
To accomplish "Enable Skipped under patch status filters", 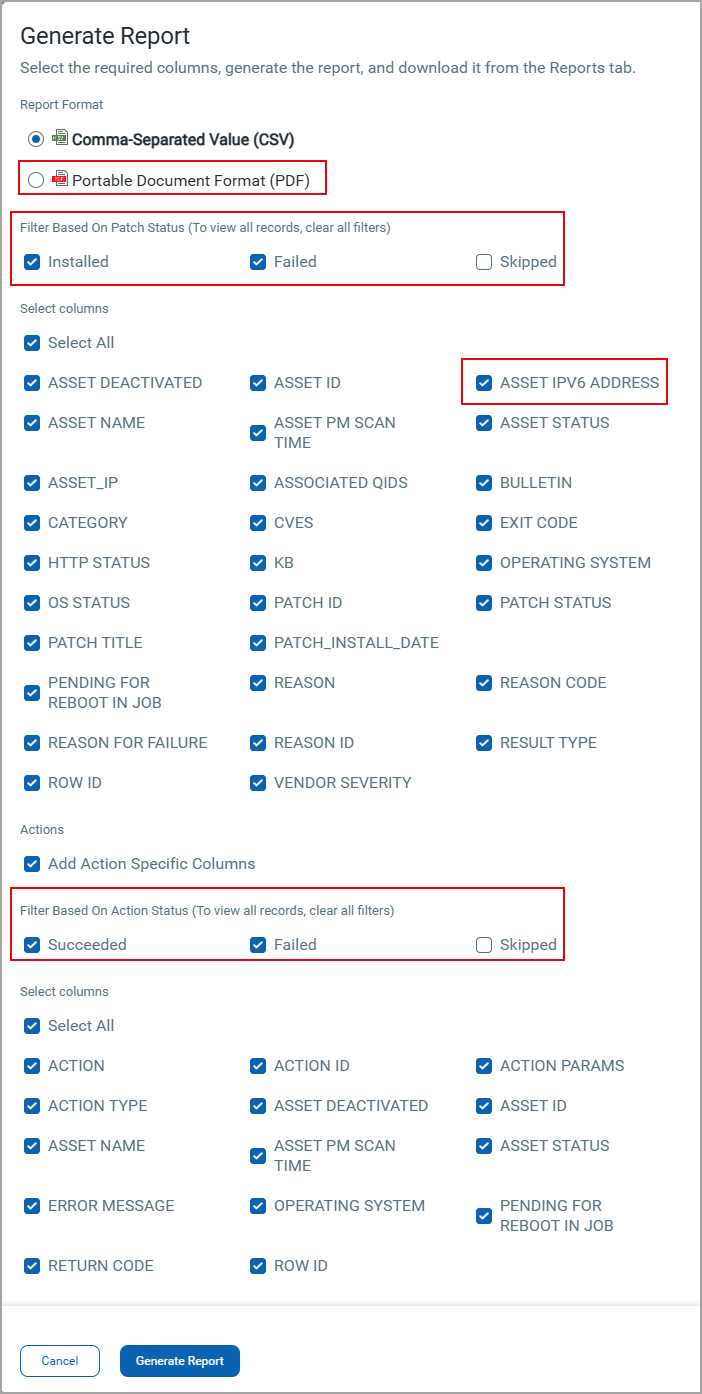I will tap(484, 261).
